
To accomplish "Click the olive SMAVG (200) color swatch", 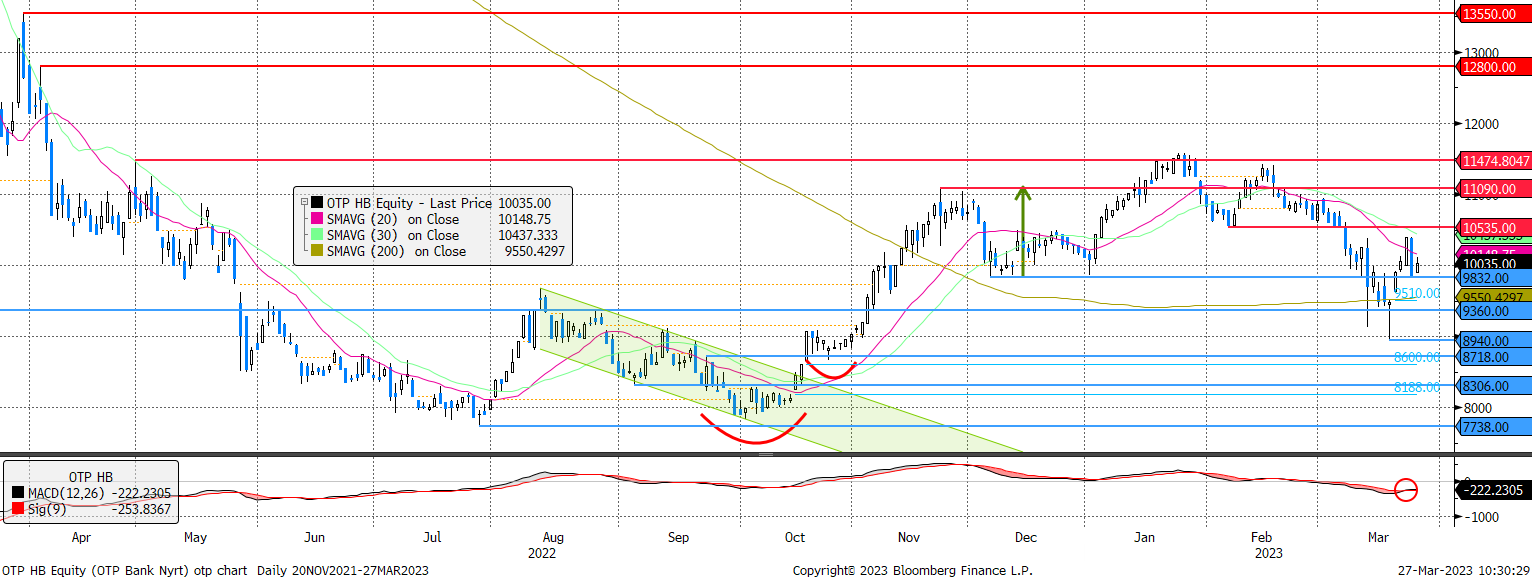I will tap(317, 251).
